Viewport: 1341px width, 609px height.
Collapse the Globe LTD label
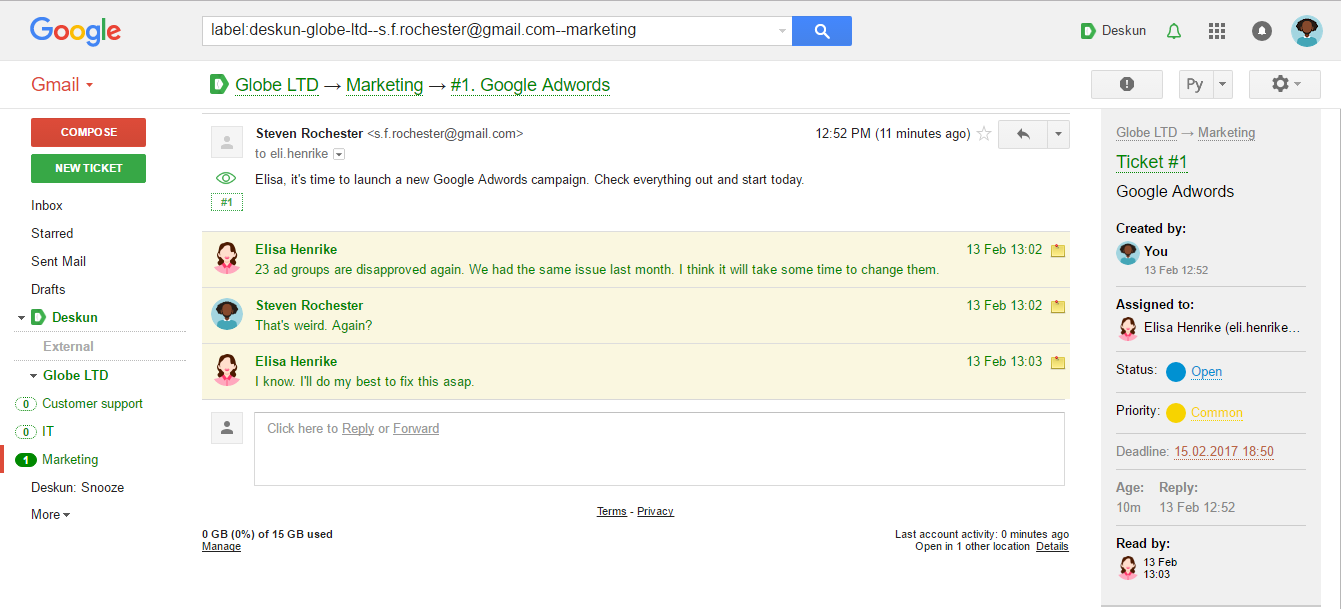click(33, 376)
